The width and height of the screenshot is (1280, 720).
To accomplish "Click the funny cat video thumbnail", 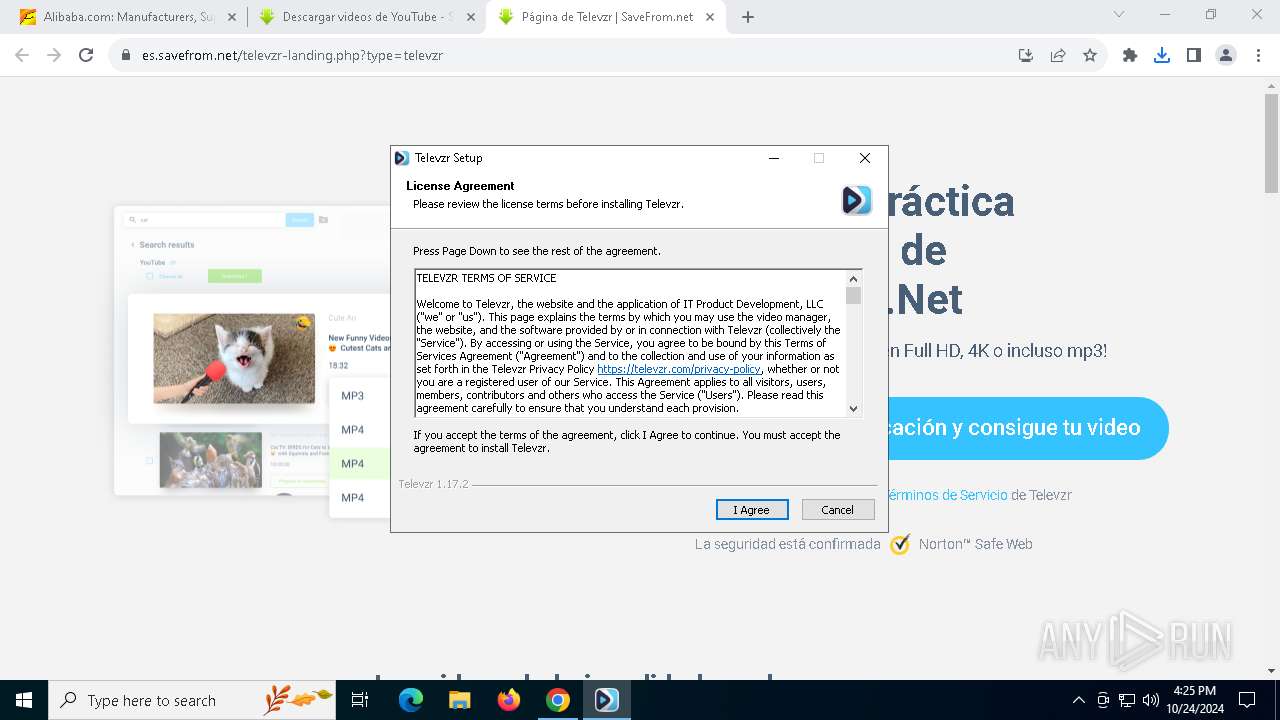I will [234, 359].
